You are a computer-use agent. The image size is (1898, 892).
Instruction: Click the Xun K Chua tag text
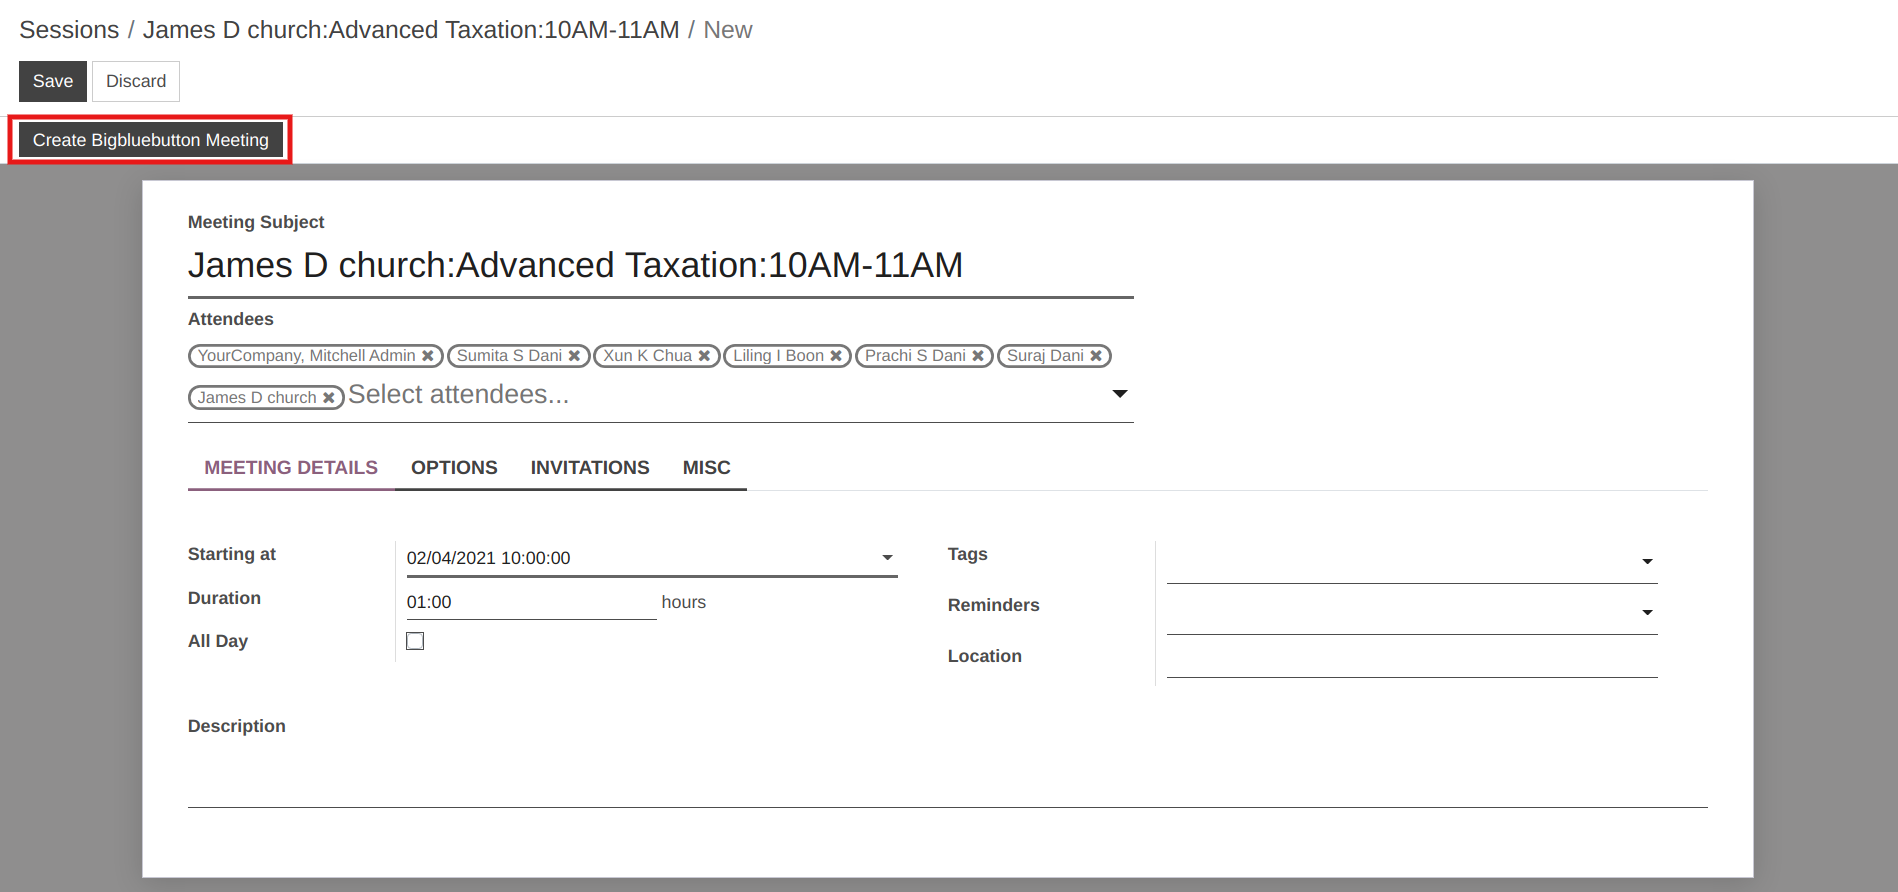click(647, 356)
